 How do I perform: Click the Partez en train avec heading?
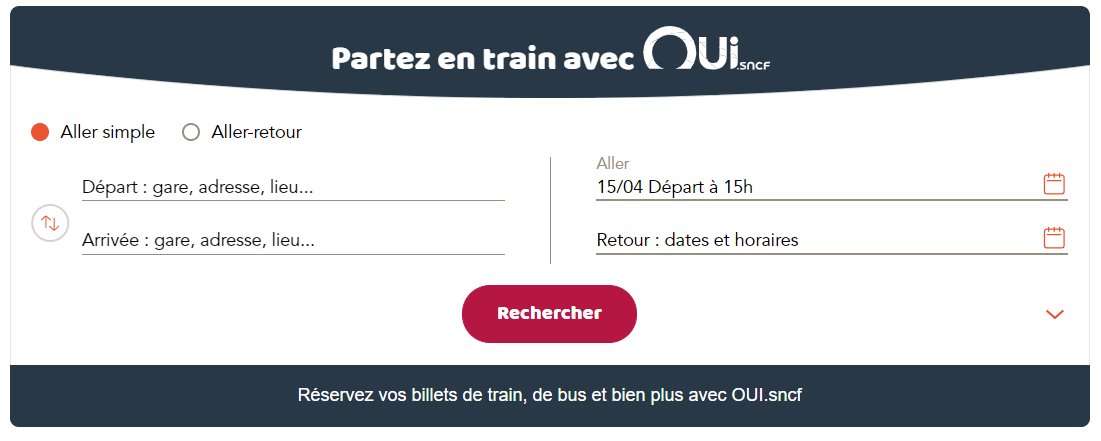click(x=483, y=59)
